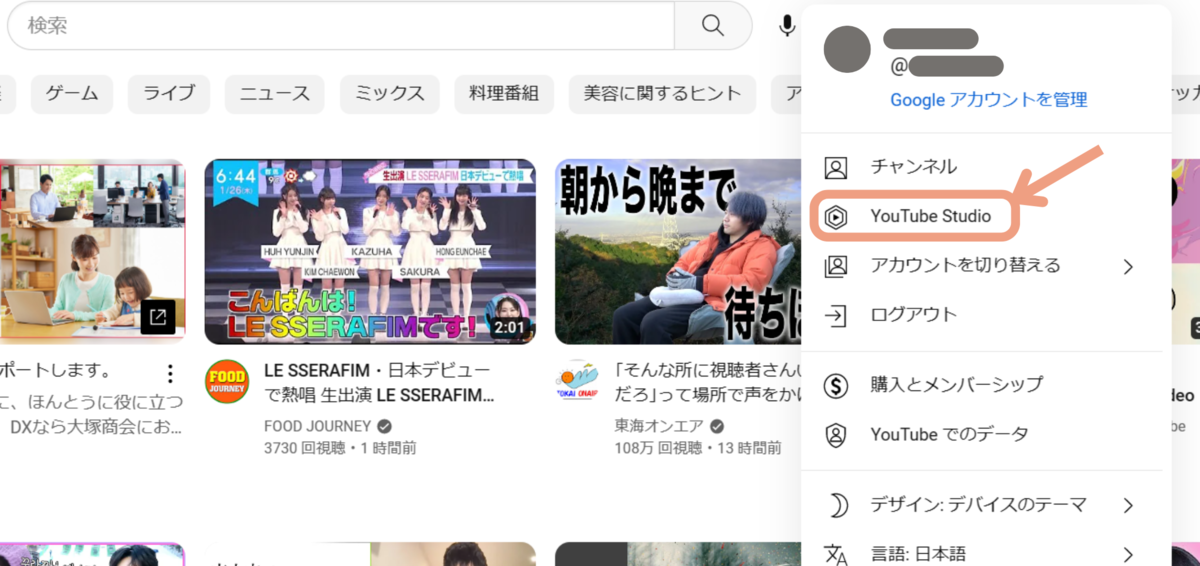Click the 3730 回視聴・1 時間前 text
Image resolution: width=1200 pixels, height=566 pixels.
(x=340, y=448)
